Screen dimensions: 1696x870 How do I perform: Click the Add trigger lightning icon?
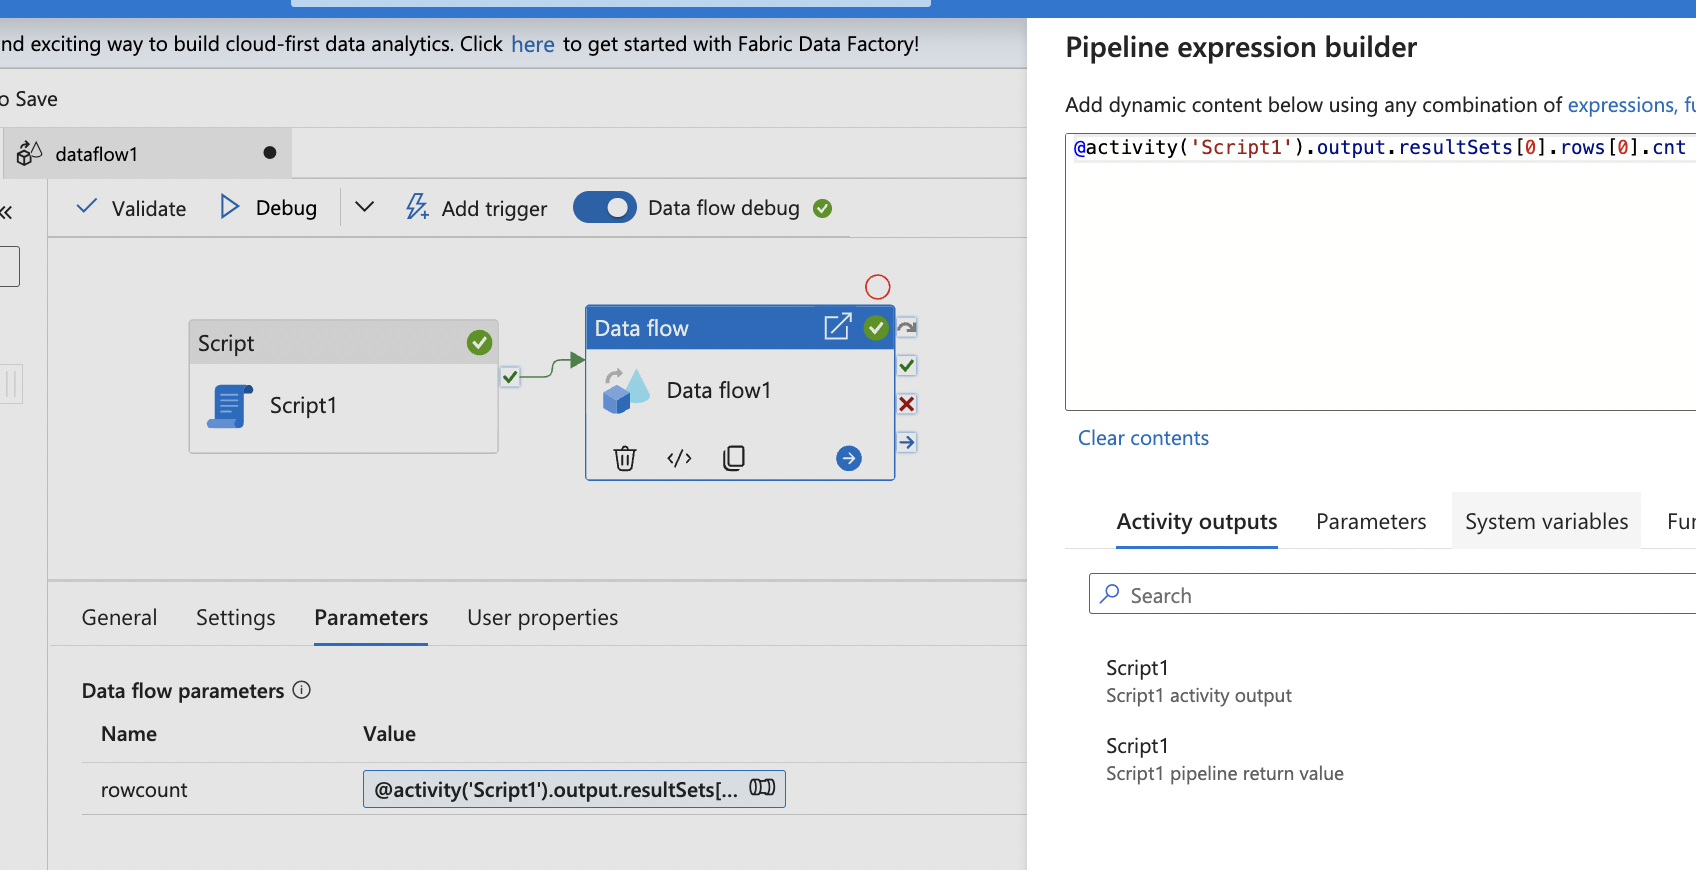pyautogui.click(x=417, y=207)
